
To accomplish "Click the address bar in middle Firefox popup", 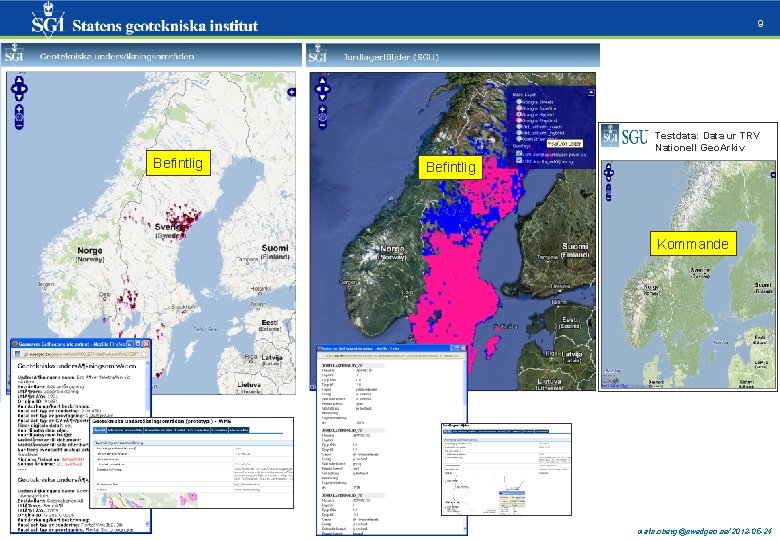I will 391,355.
